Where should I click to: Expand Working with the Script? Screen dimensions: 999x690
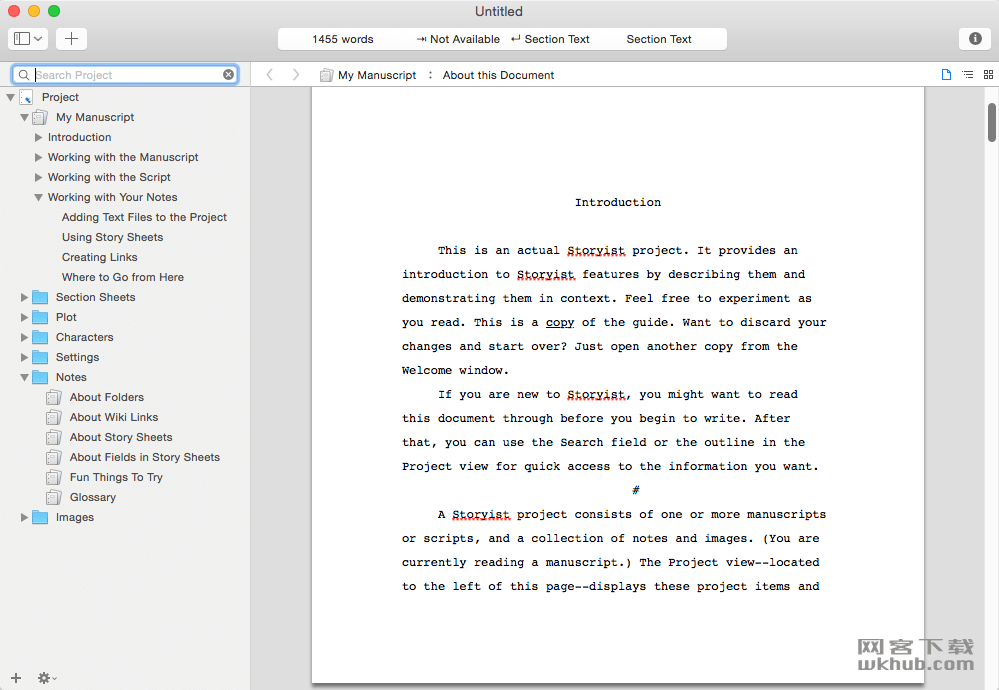[38, 177]
